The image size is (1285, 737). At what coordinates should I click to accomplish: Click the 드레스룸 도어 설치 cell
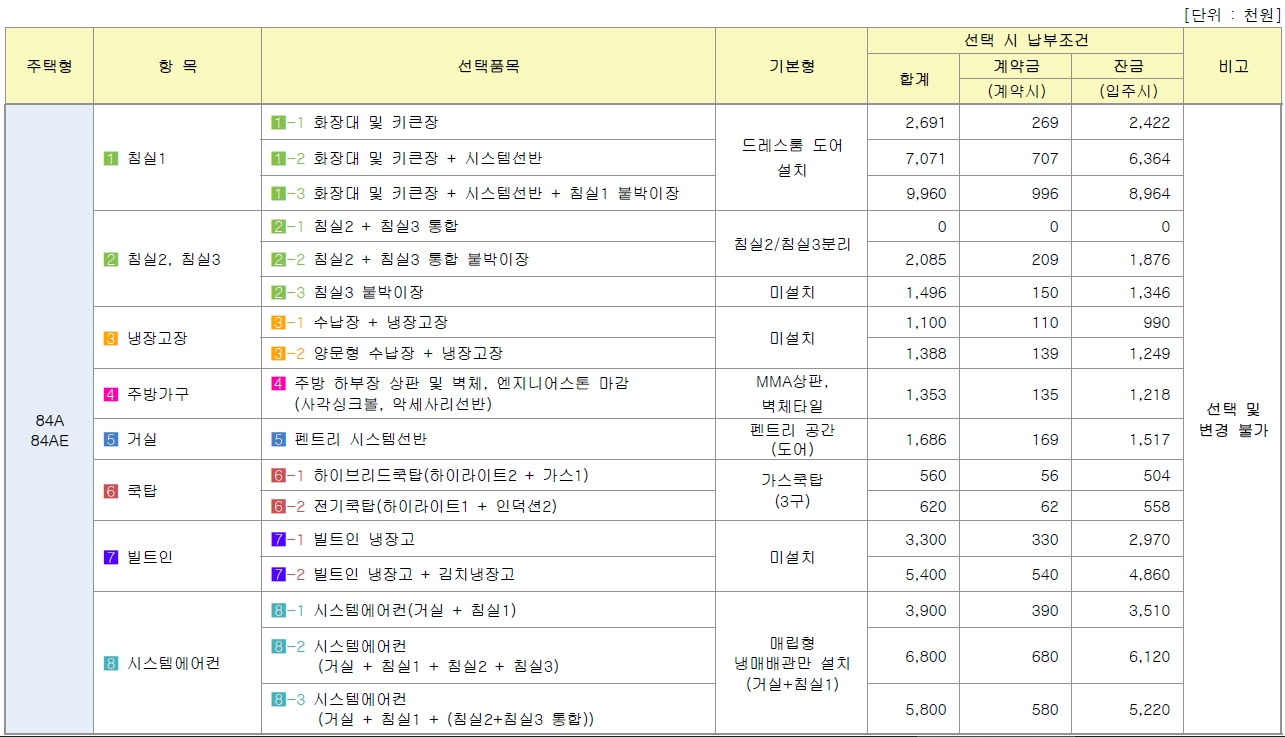pos(791,158)
